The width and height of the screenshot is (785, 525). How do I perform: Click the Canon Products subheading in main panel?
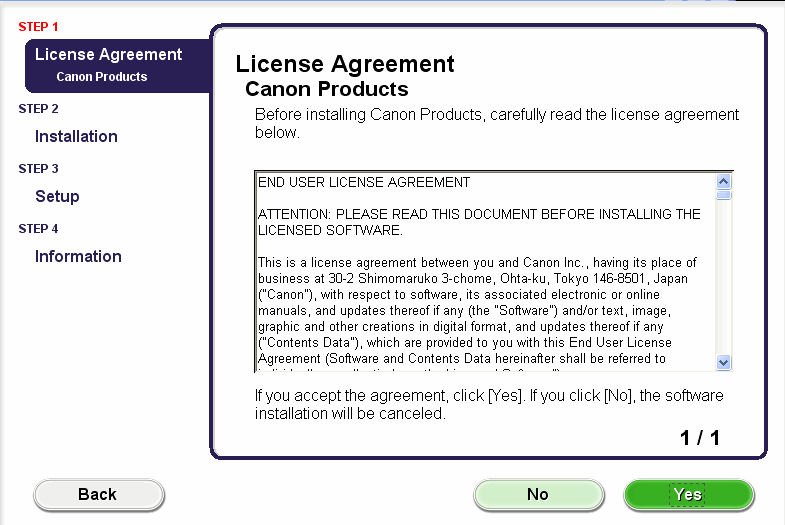pyautogui.click(x=327, y=89)
